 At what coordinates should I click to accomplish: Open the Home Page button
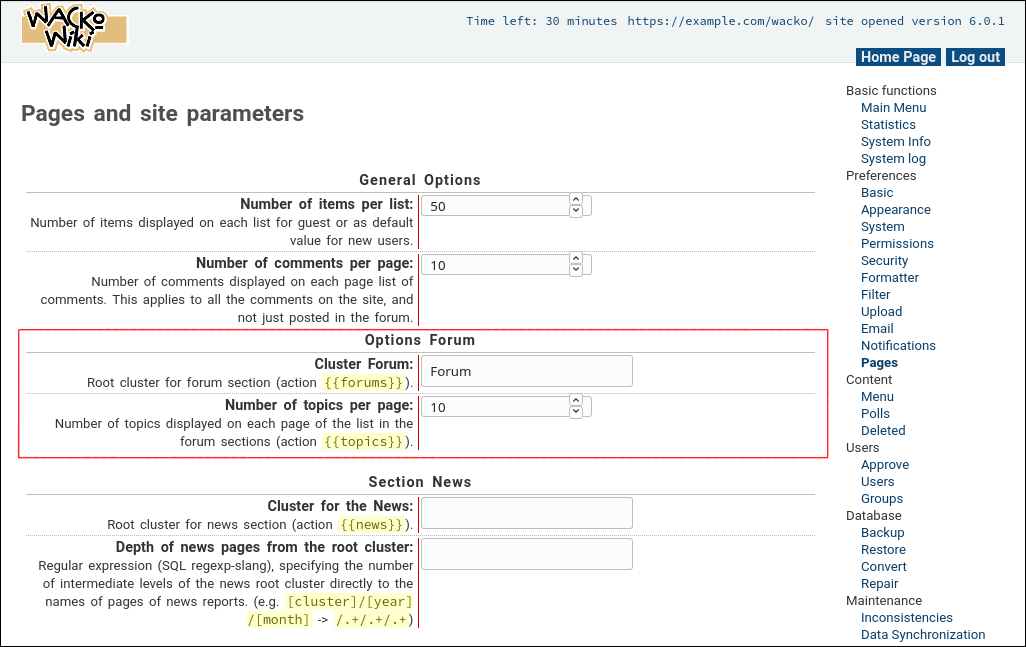point(897,57)
